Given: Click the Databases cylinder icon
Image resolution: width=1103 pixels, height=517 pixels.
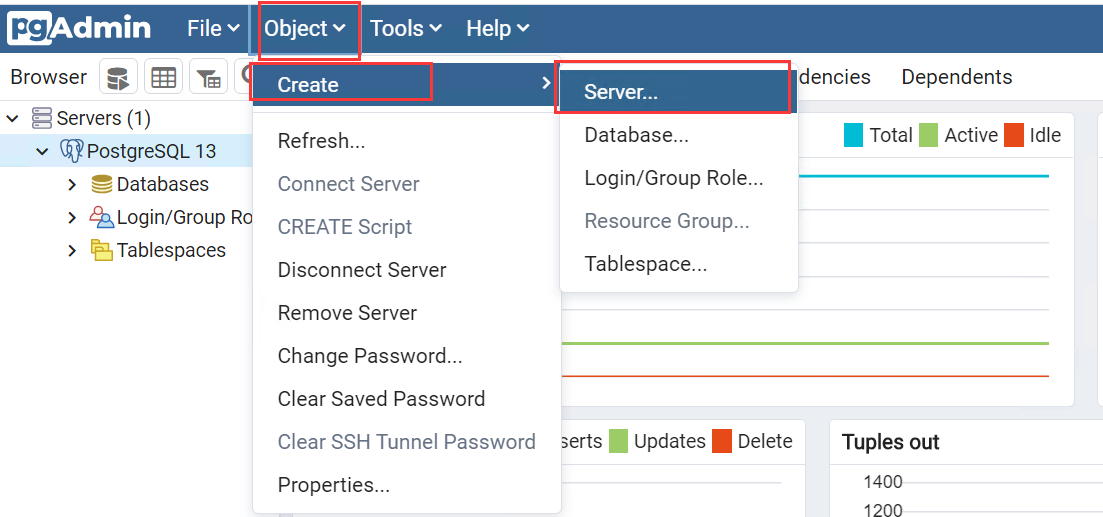Looking at the screenshot, I should (x=102, y=185).
